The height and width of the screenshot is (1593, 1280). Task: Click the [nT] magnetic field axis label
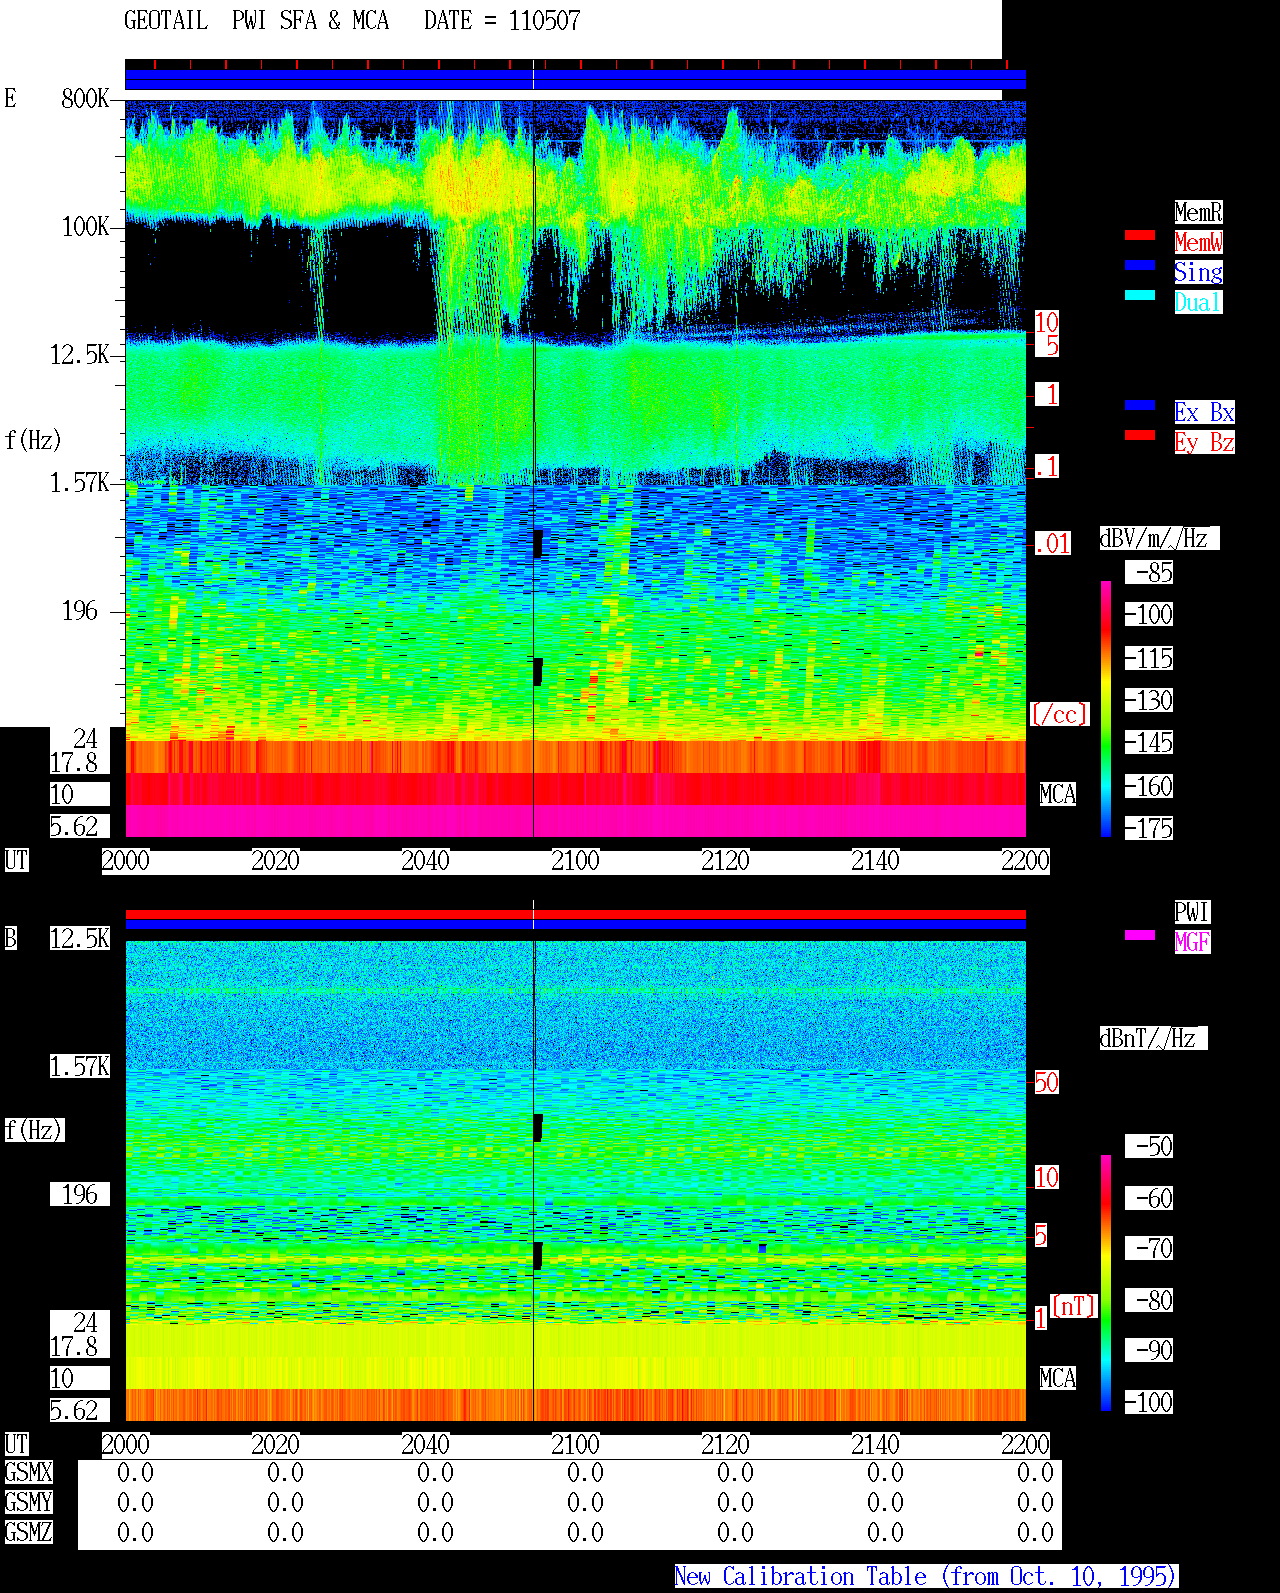click(1074, 1306)
